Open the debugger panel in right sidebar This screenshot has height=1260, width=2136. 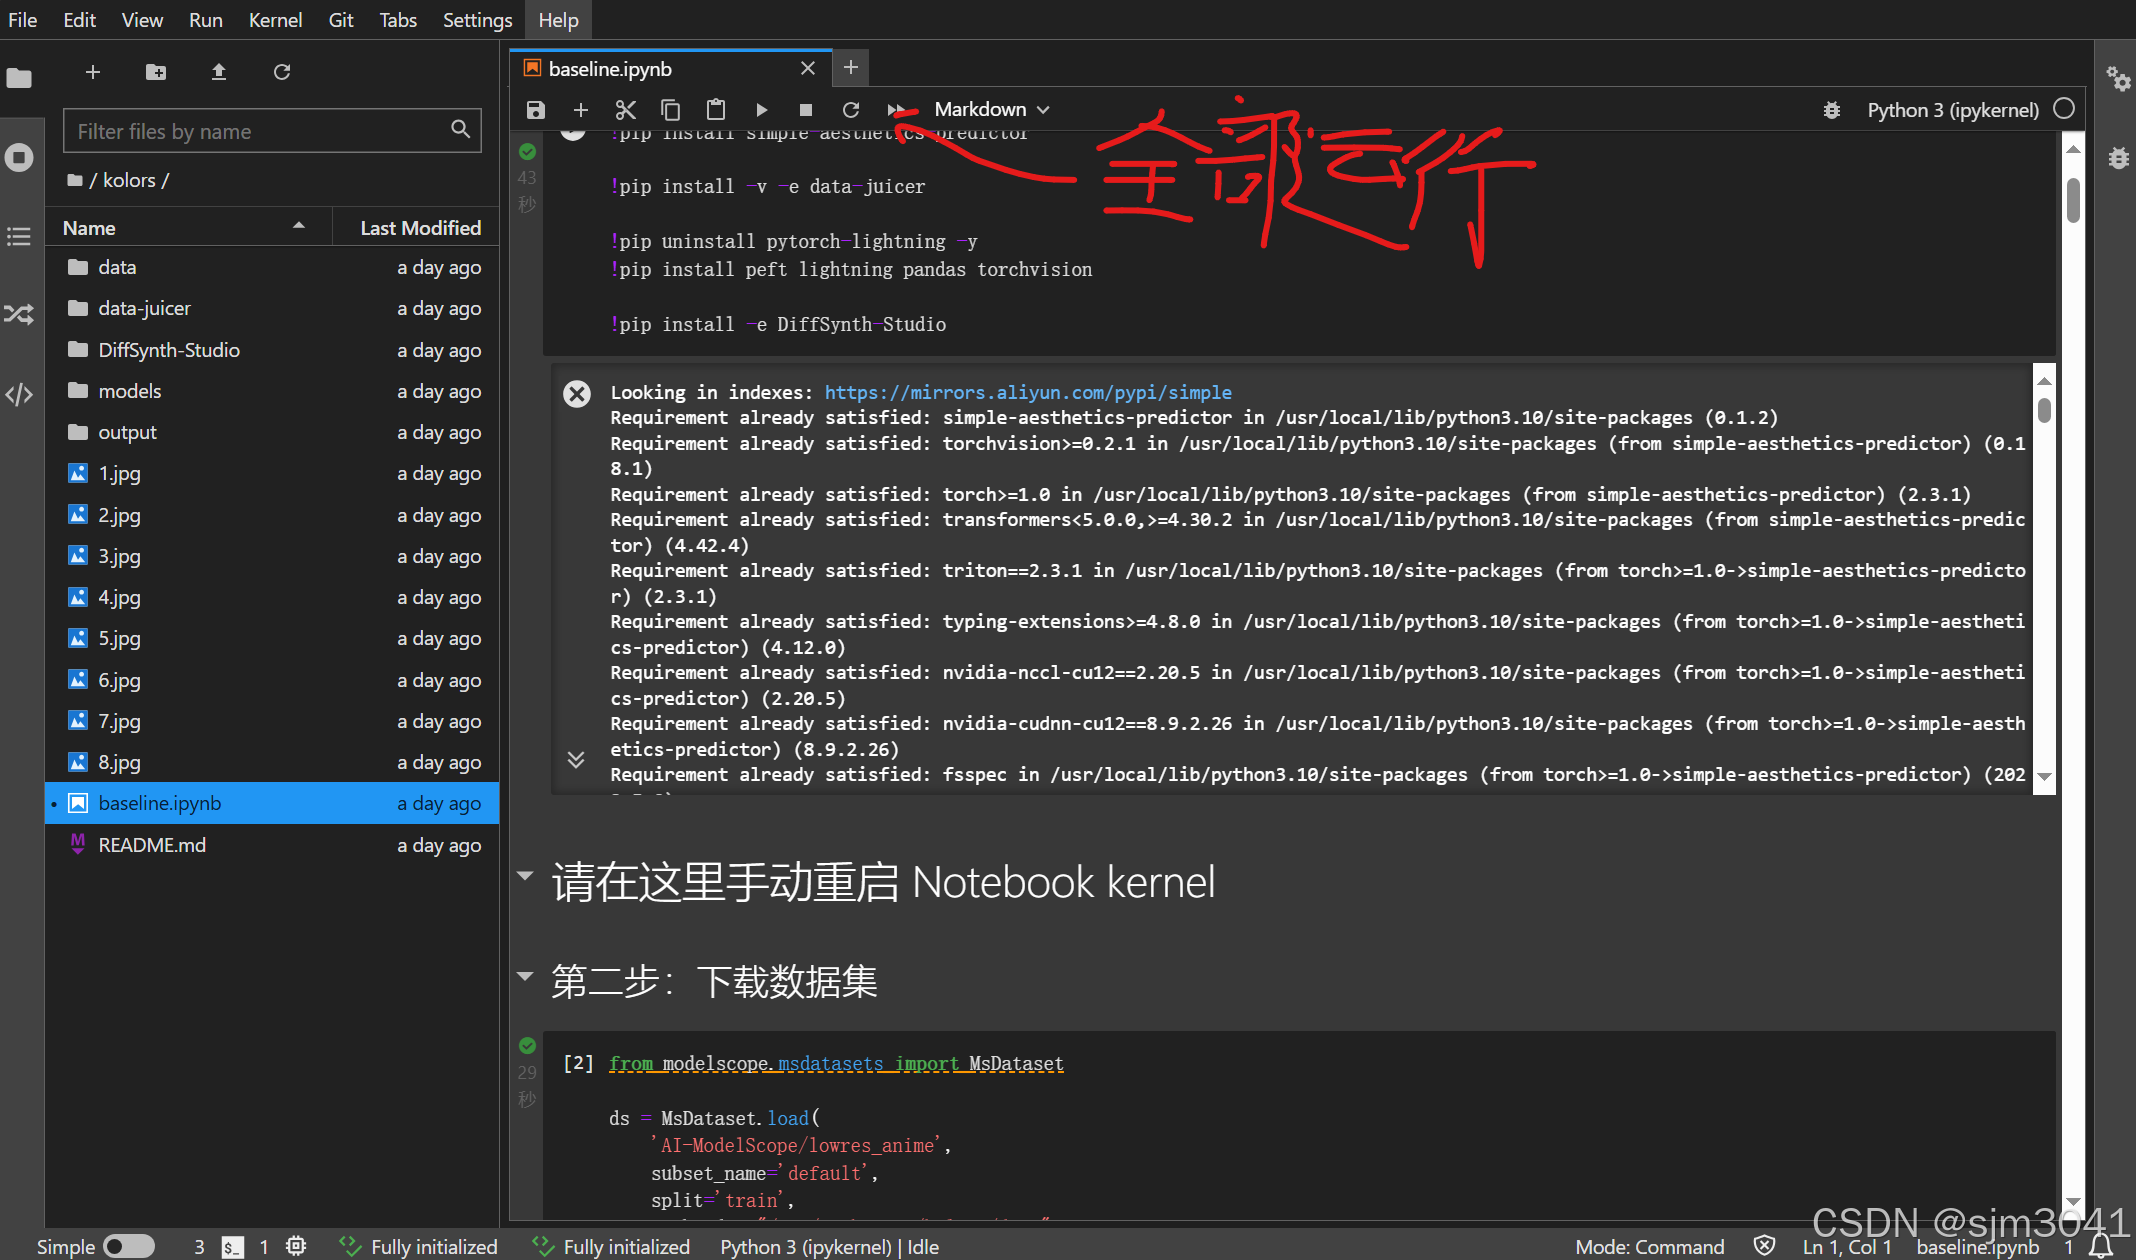2117,157
